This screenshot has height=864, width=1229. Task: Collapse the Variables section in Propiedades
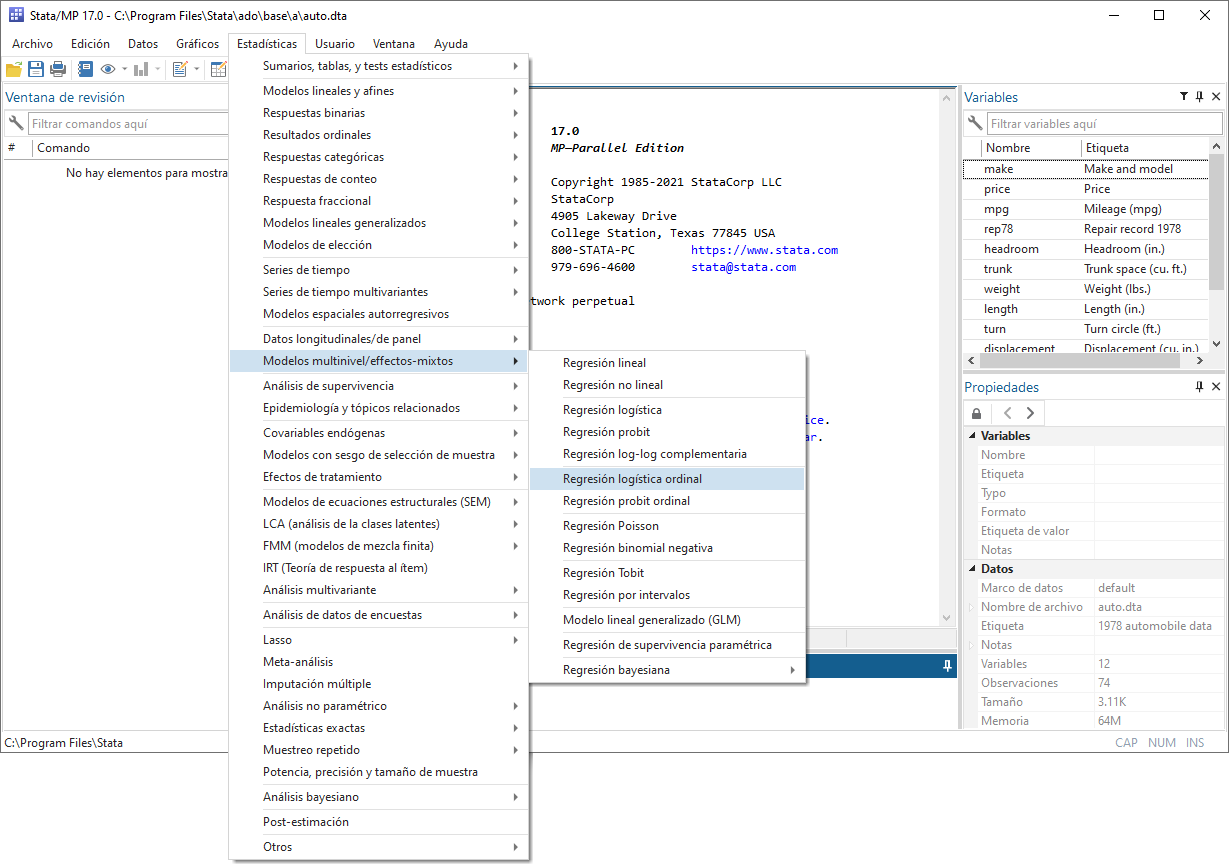pos(971,436)
